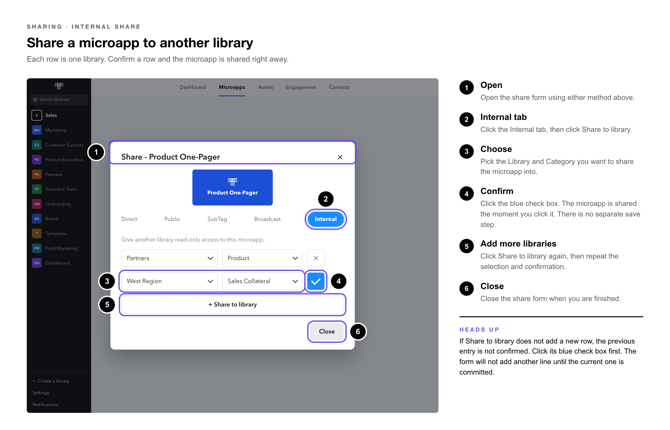Click the Sales library avatar icon
The height and width of the screenshot is (430, 670).
[37, 115]
